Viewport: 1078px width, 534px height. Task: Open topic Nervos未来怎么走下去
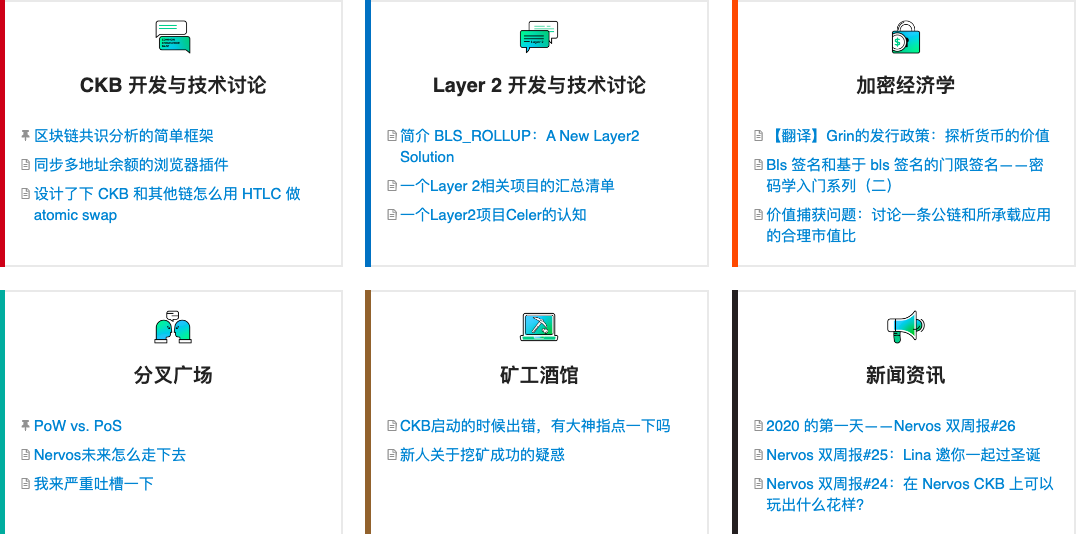pyautogui.click(x=110, y=455)
